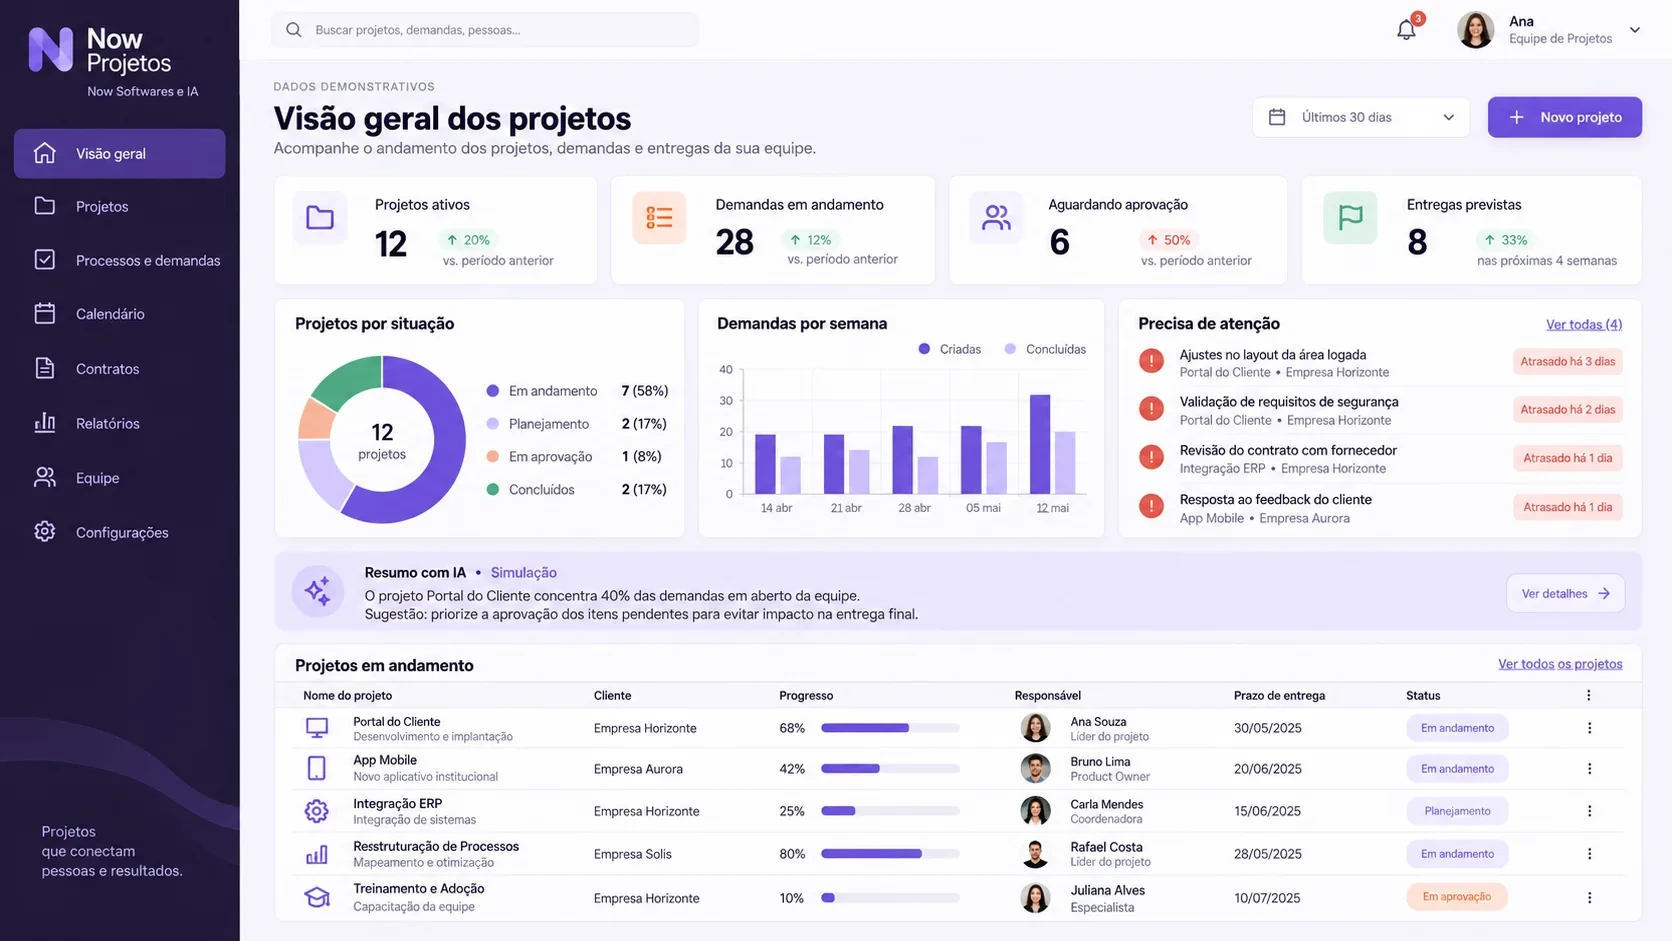The width and height of the screenshot is (1672, 941).
Task: Create a Novo projeto
Action: click(1565, 117)
